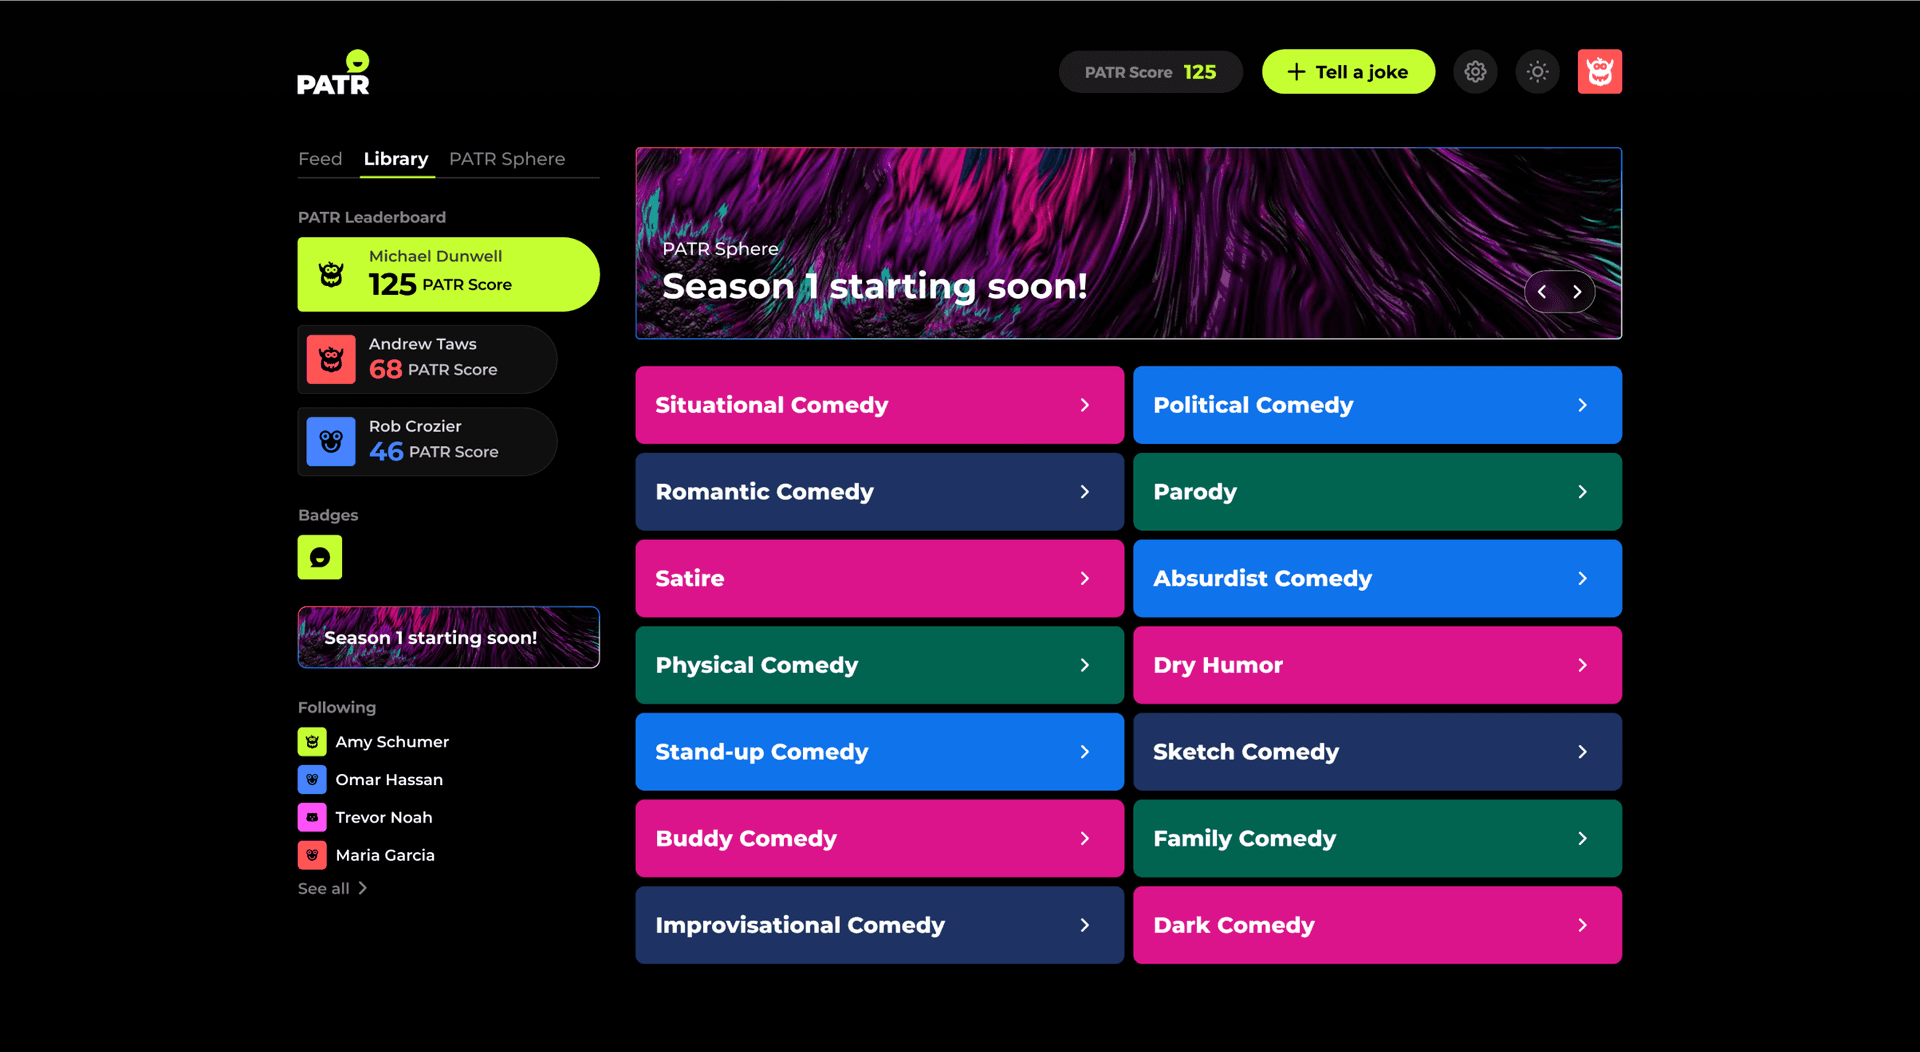Click the PATR logo
The width and height of the screenshot is (1920, 1052).
click(334, 72)
